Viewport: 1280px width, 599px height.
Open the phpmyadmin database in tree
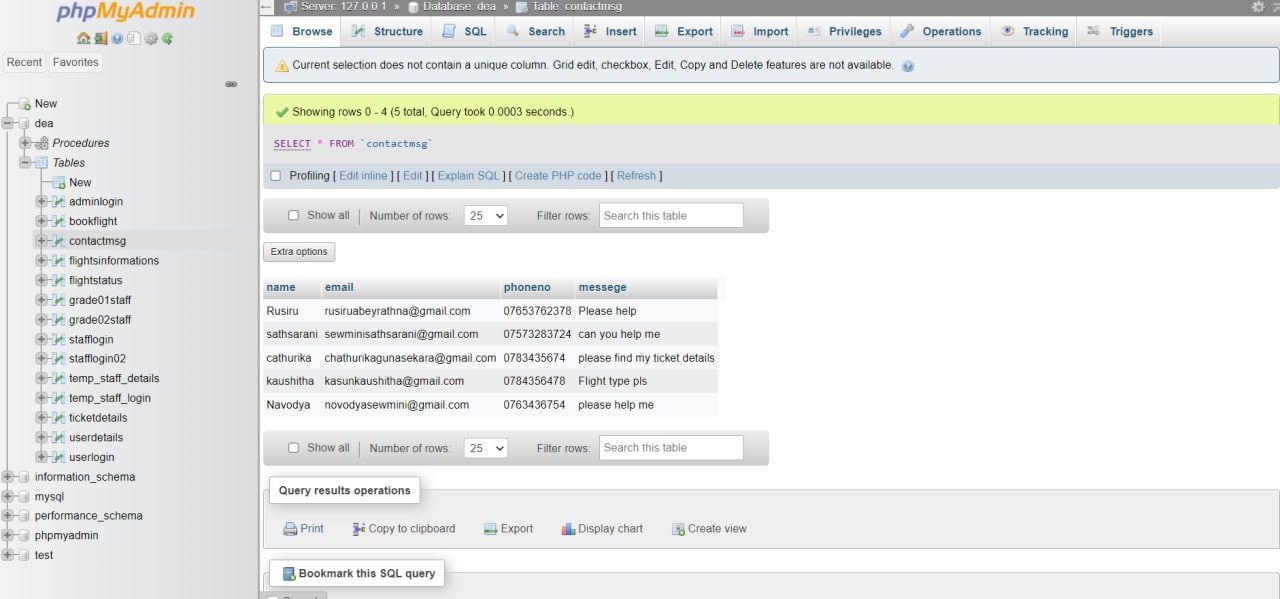[x=66, y=536]
